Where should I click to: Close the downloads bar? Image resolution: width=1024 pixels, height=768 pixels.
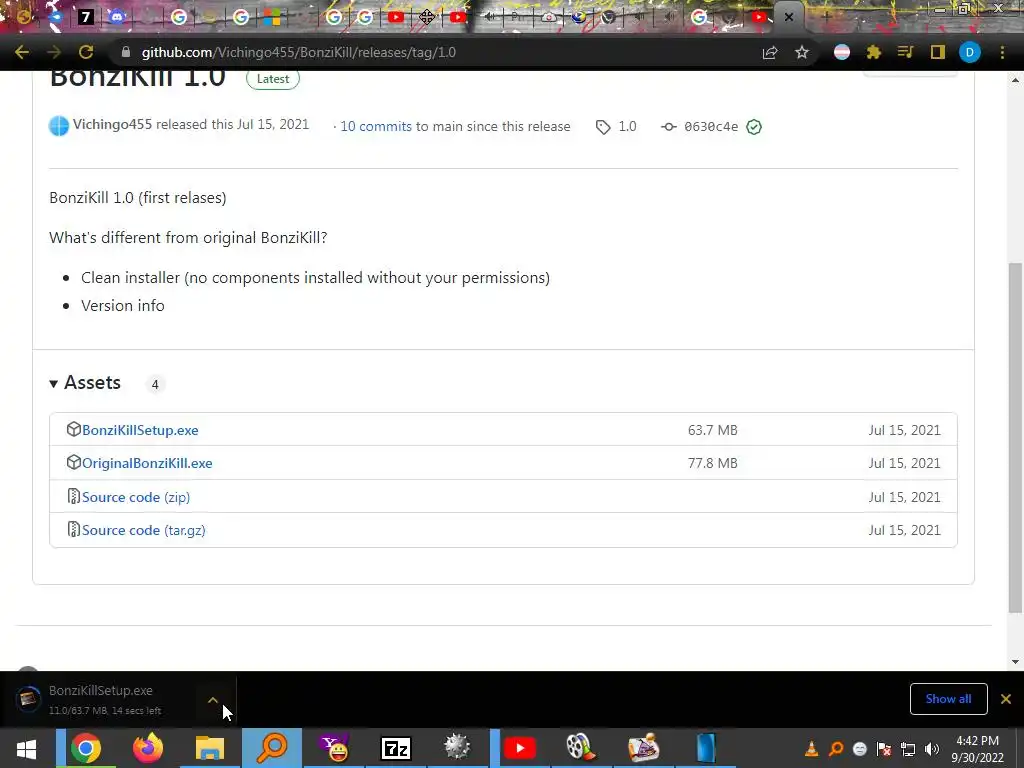pos(1006,699)
